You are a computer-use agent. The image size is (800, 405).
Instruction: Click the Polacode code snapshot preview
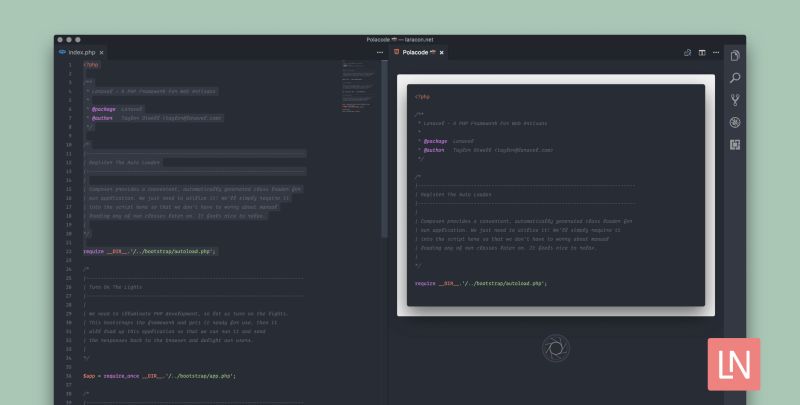[556, 195]
